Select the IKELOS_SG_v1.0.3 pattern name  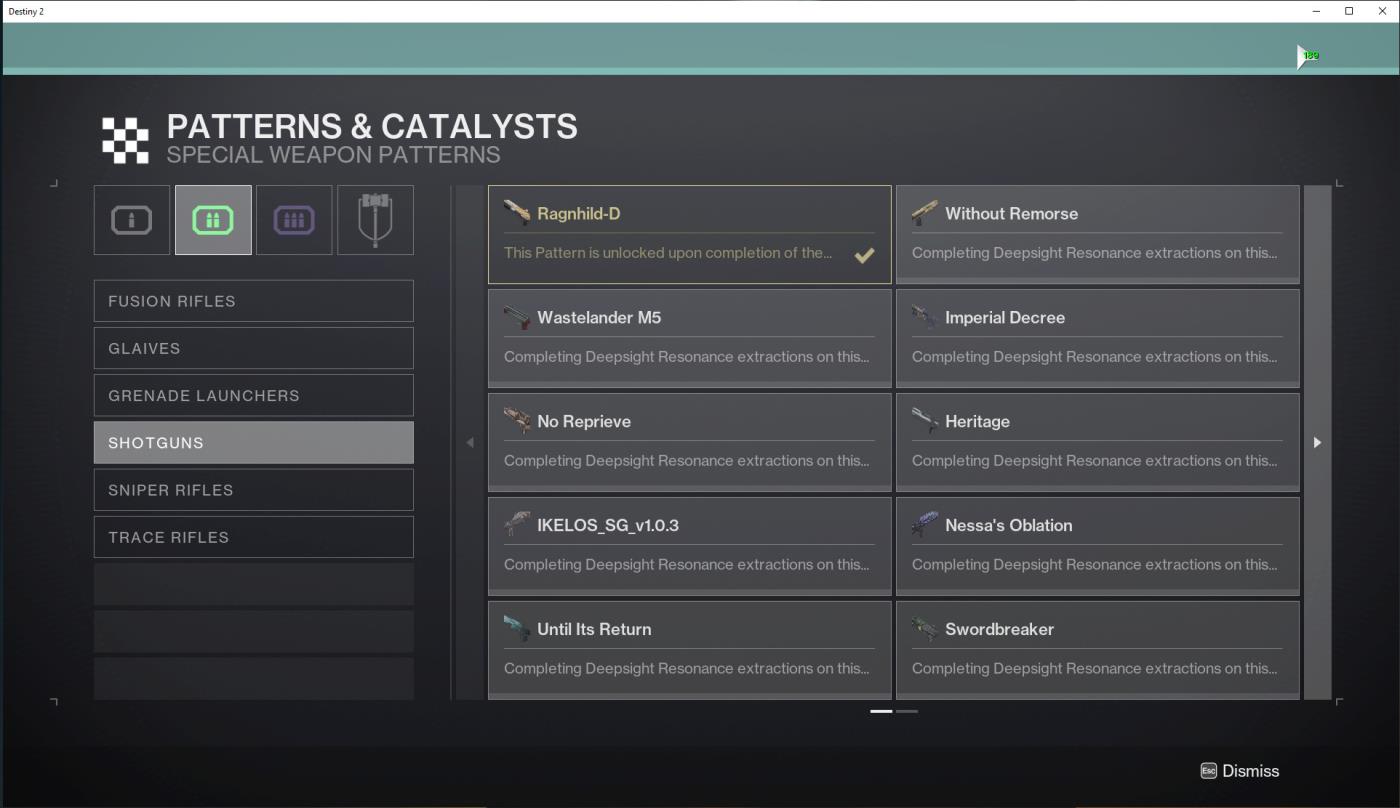(608, 526)
